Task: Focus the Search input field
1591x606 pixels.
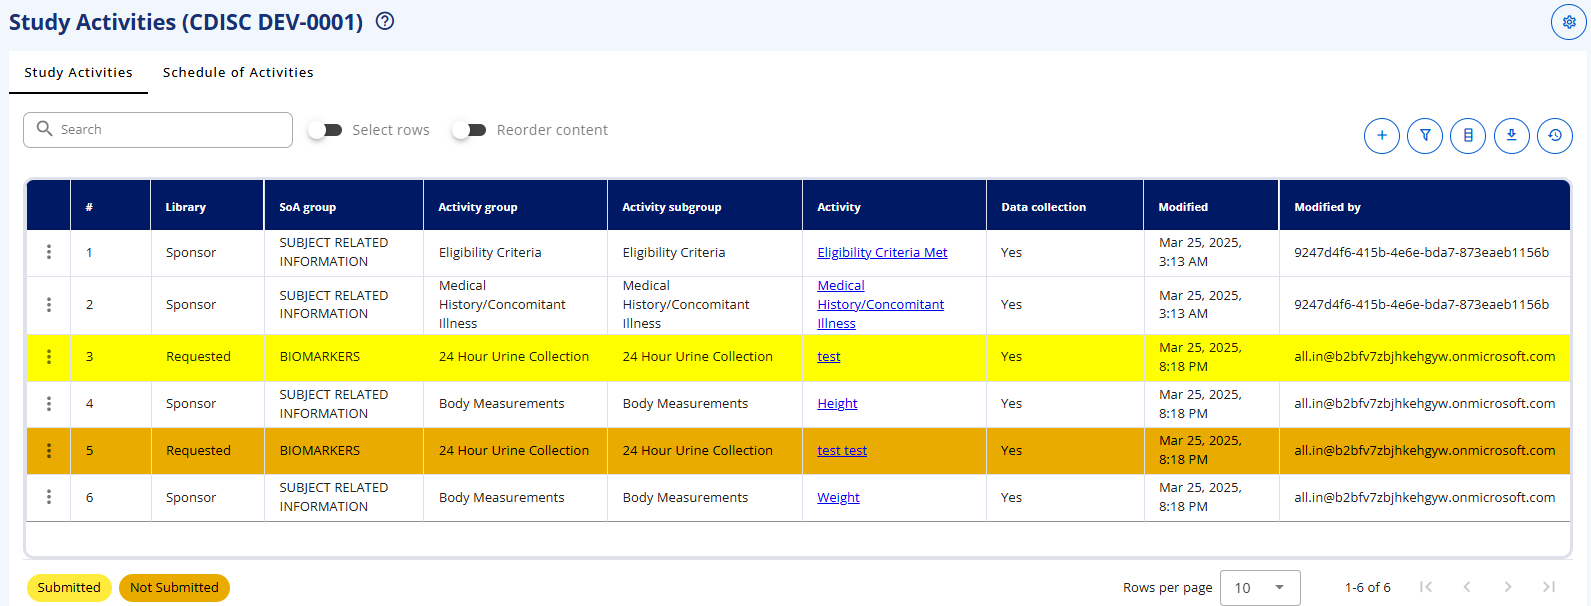Action: click(x=158, y=130)
